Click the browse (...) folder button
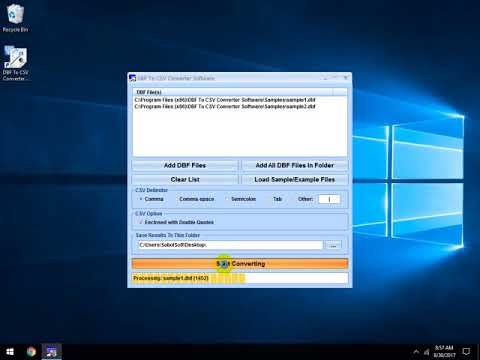The image size is (480, 360). (x=333, y=245)
